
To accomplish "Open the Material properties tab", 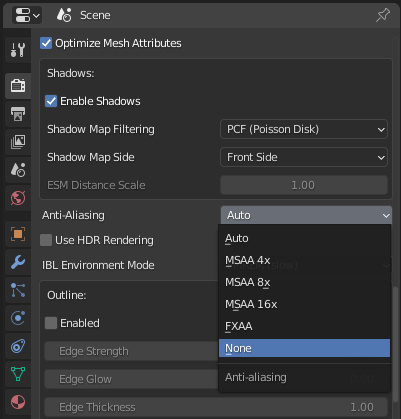I will coord(18,402).
